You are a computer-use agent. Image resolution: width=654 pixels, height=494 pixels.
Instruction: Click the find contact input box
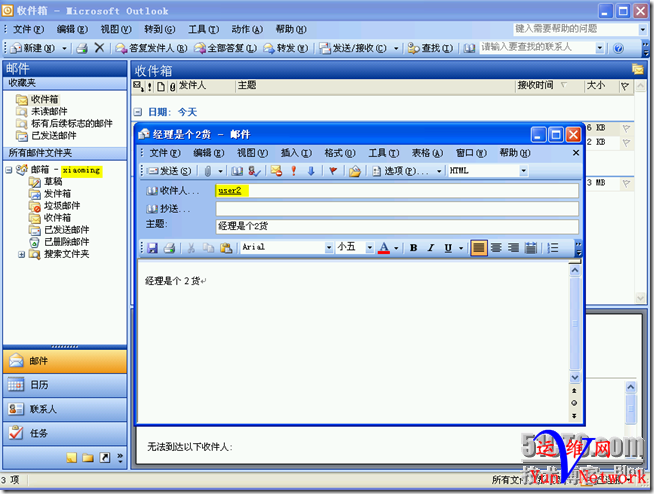point(537,48)
